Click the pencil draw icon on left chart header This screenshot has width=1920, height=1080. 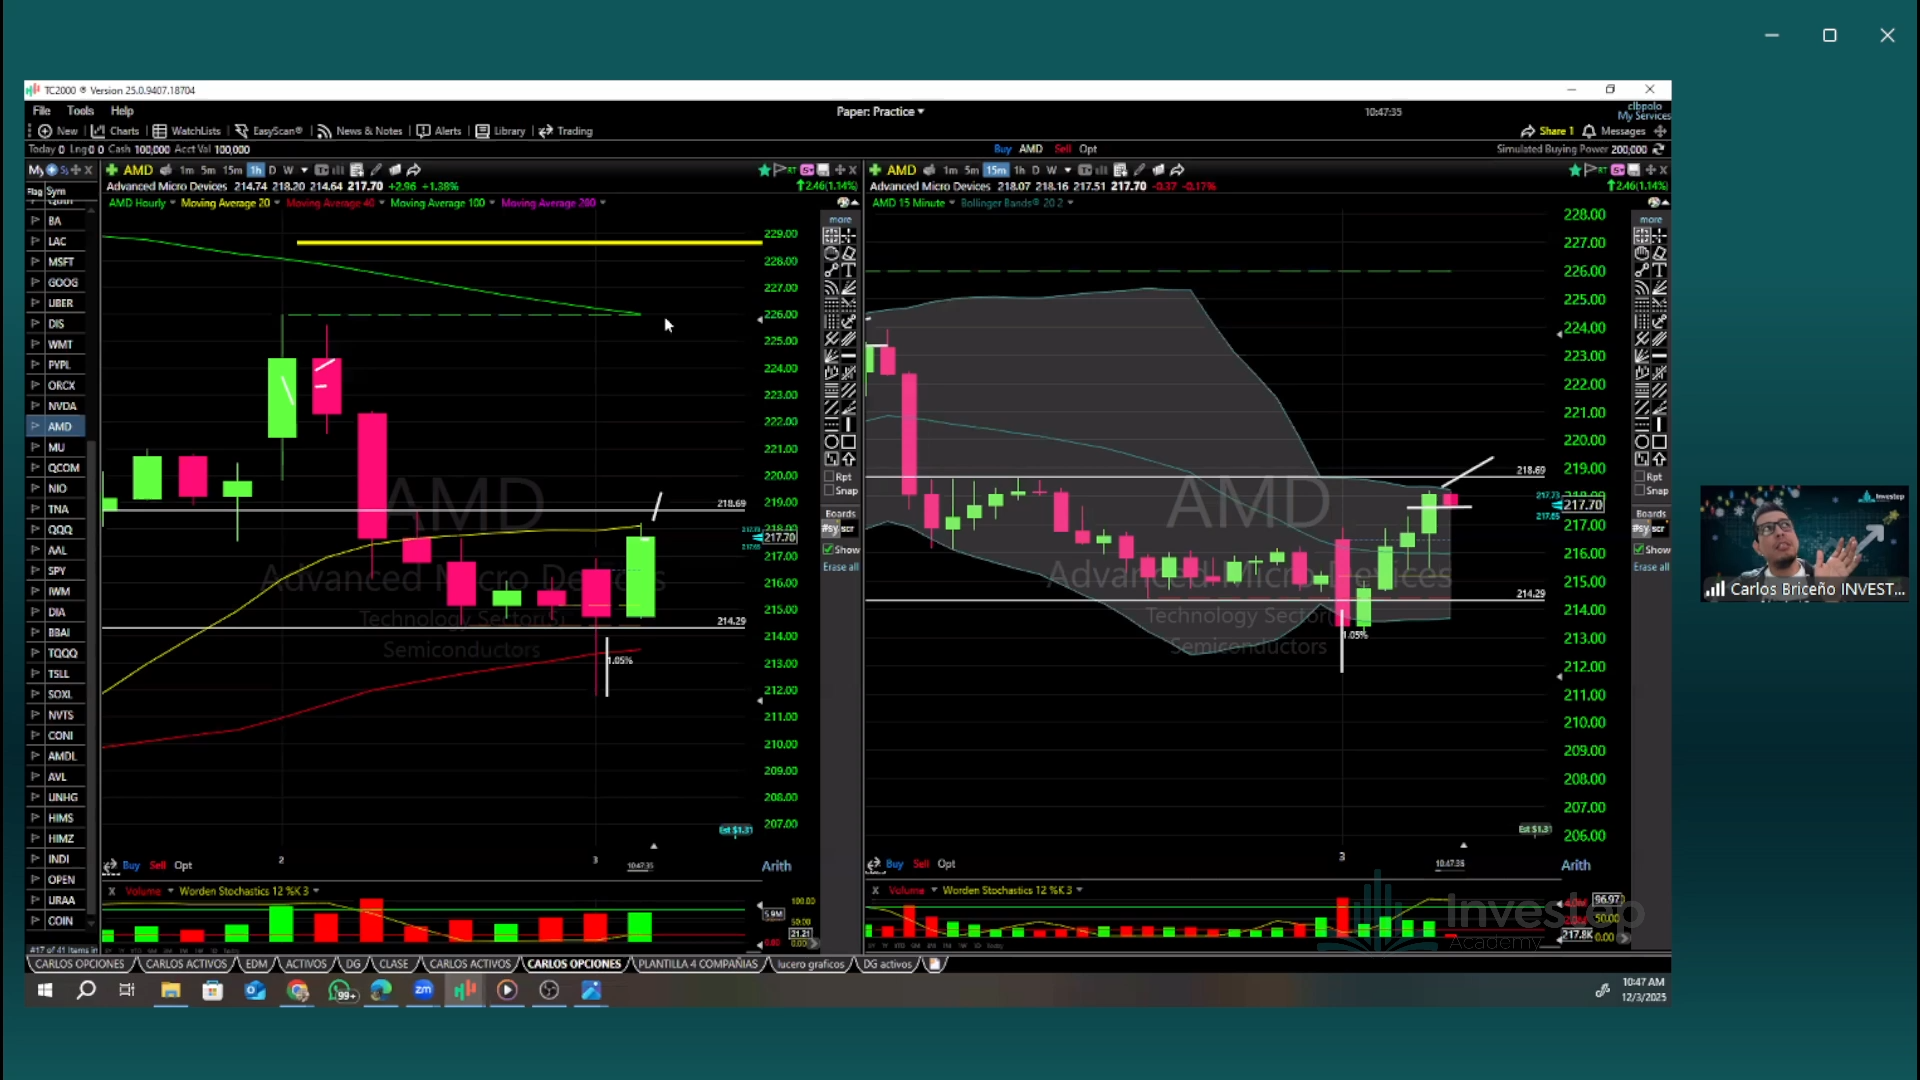376,170
